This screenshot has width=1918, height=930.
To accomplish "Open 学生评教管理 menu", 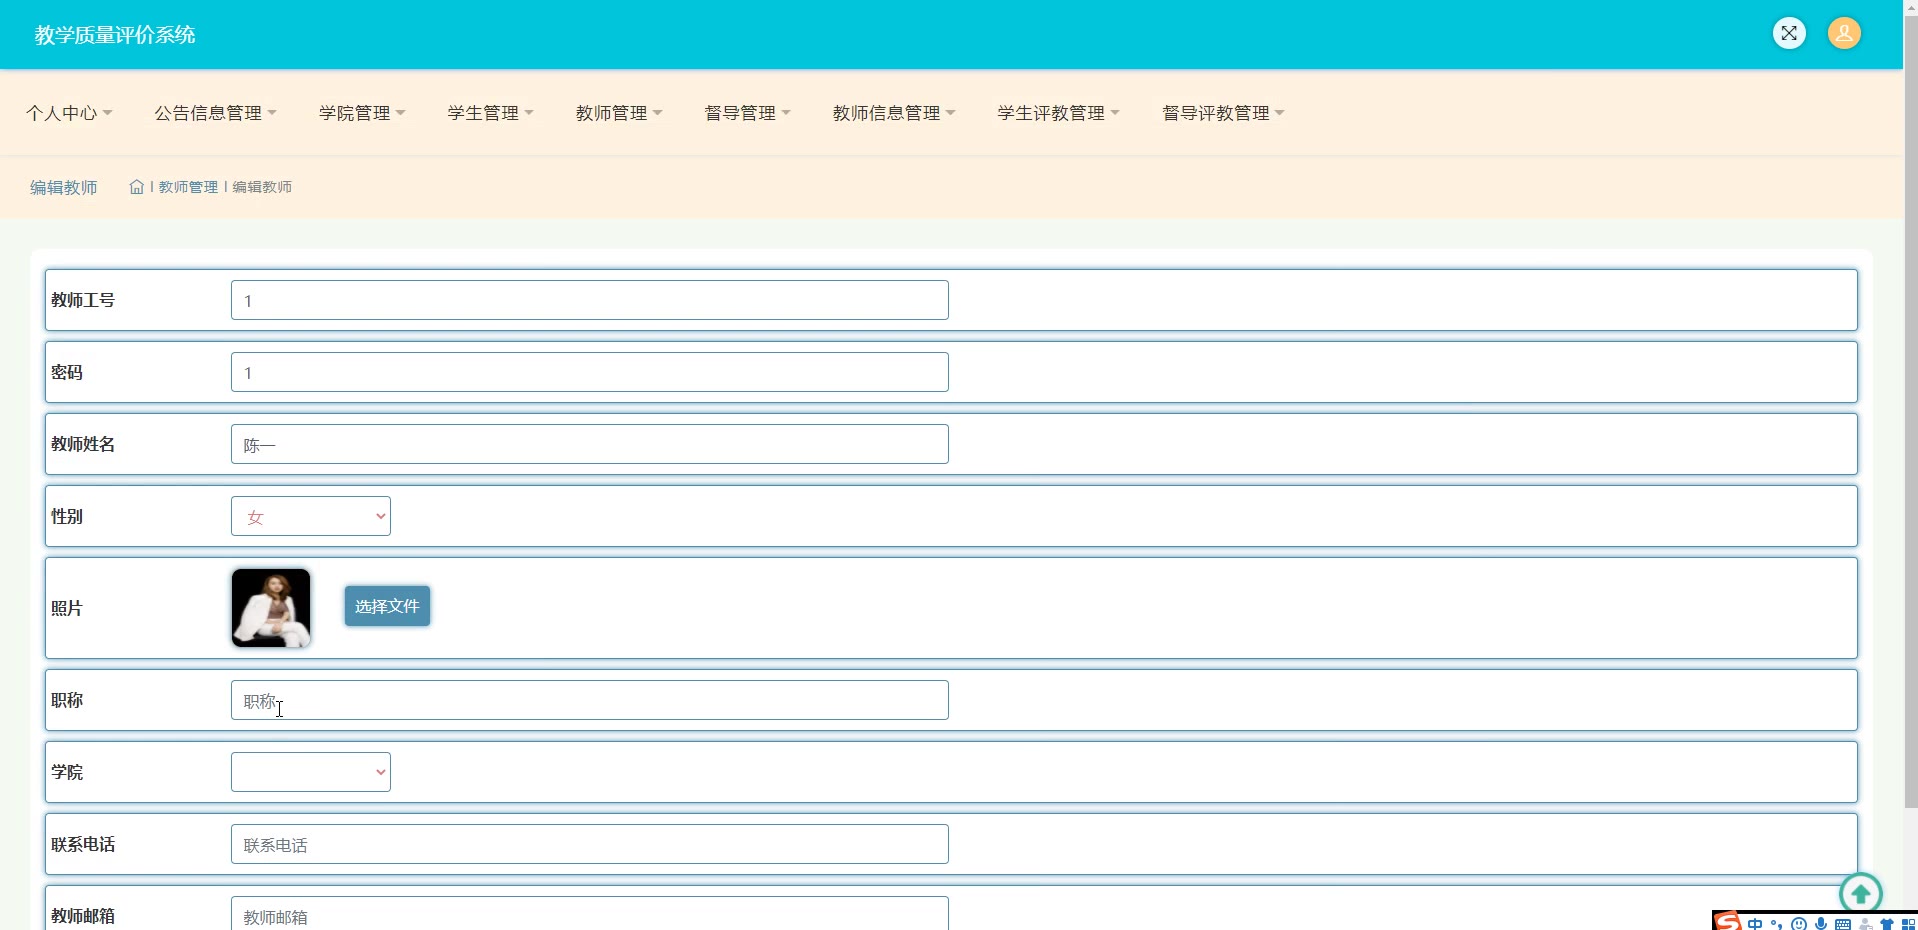I will click(1058, 113).
